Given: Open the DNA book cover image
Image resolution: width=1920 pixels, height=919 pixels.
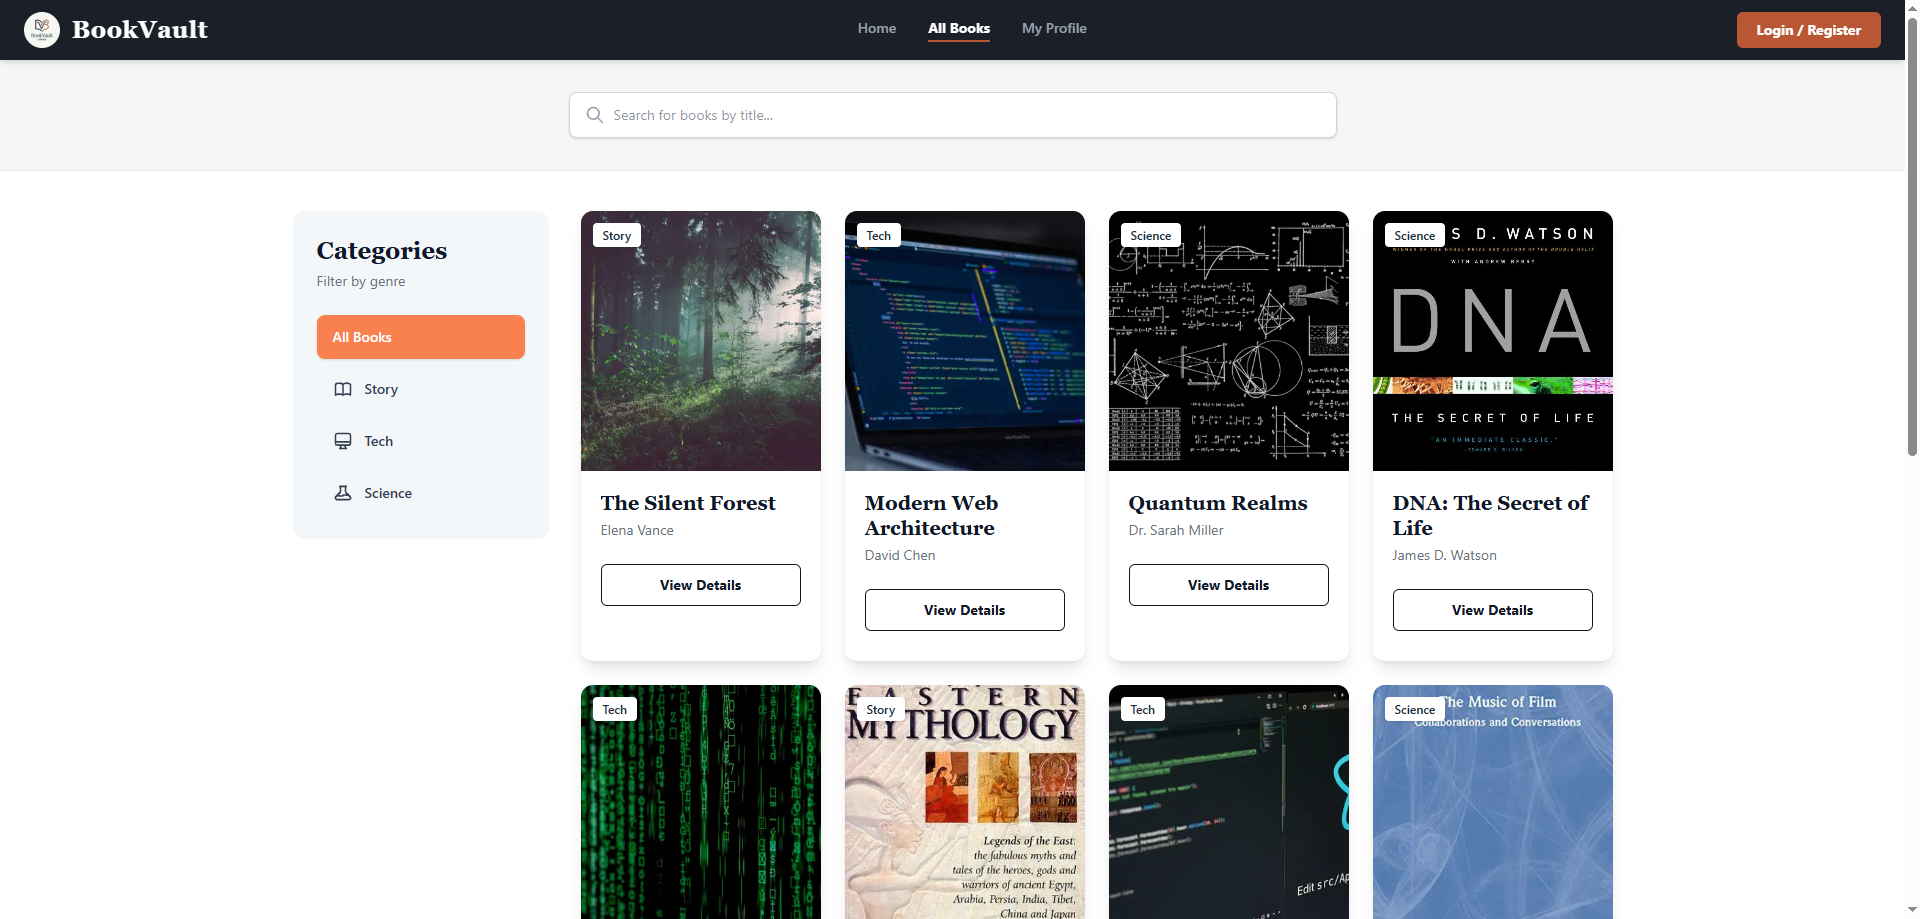Looking at the screenshot, I should [x=1493, y=341].
